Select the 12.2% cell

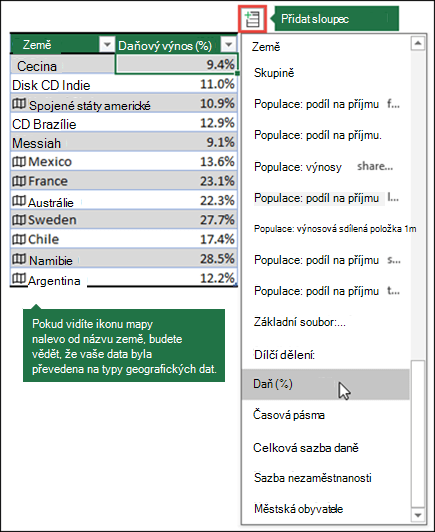coord(176,278)
